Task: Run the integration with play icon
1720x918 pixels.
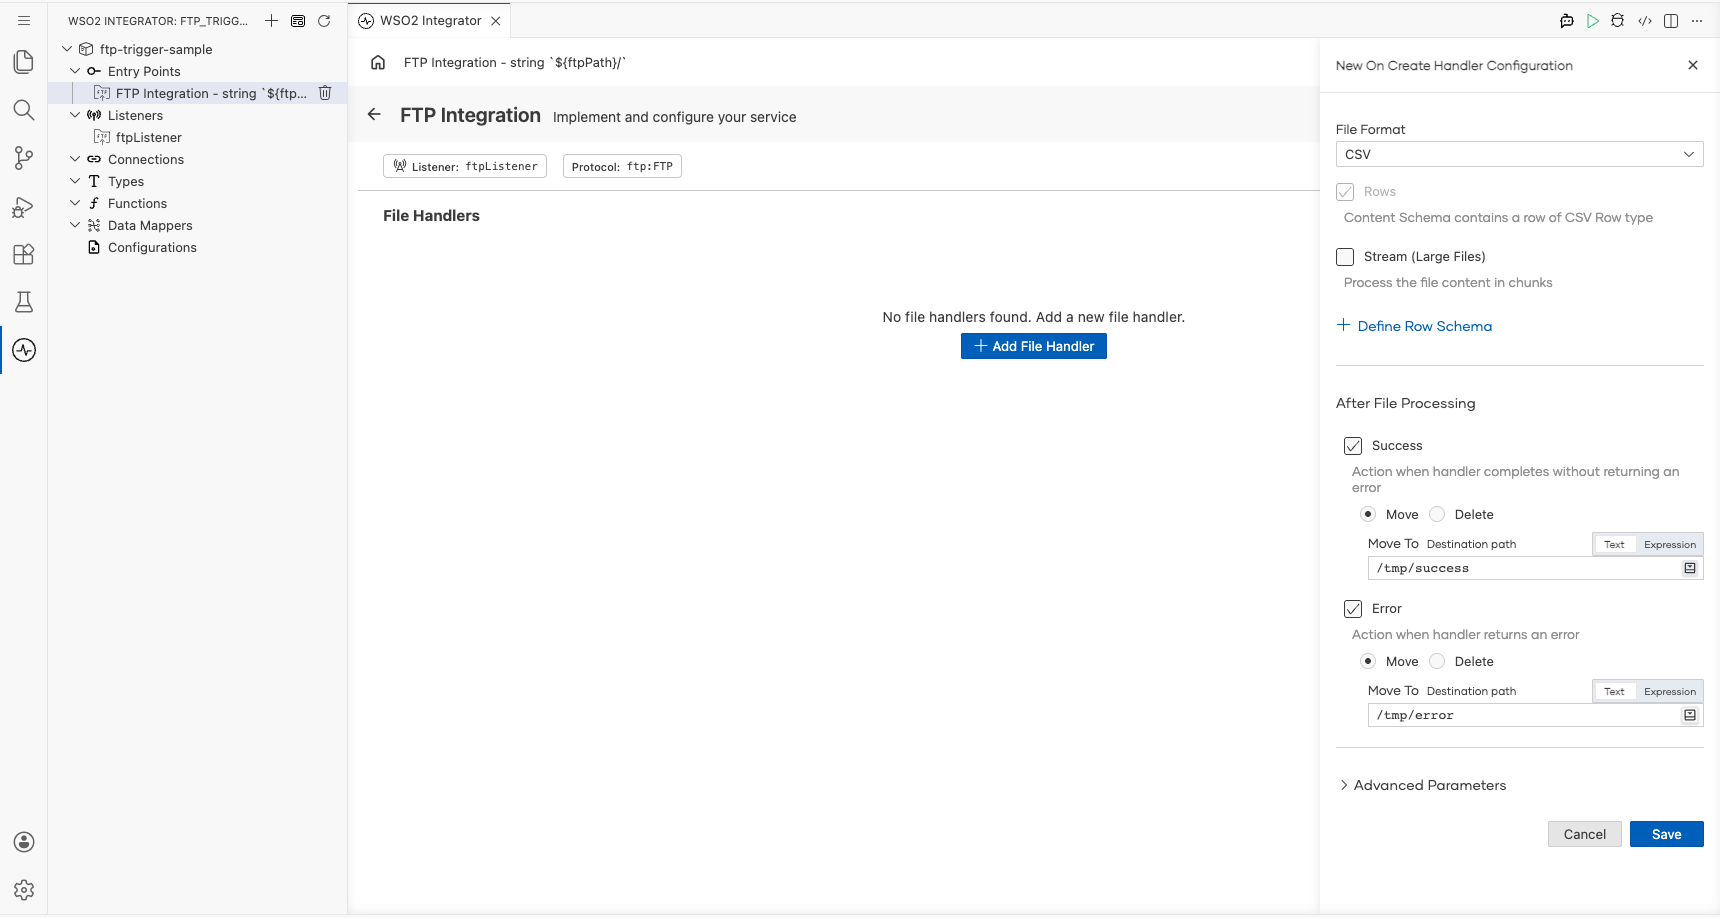Action: pos(1593,20)
